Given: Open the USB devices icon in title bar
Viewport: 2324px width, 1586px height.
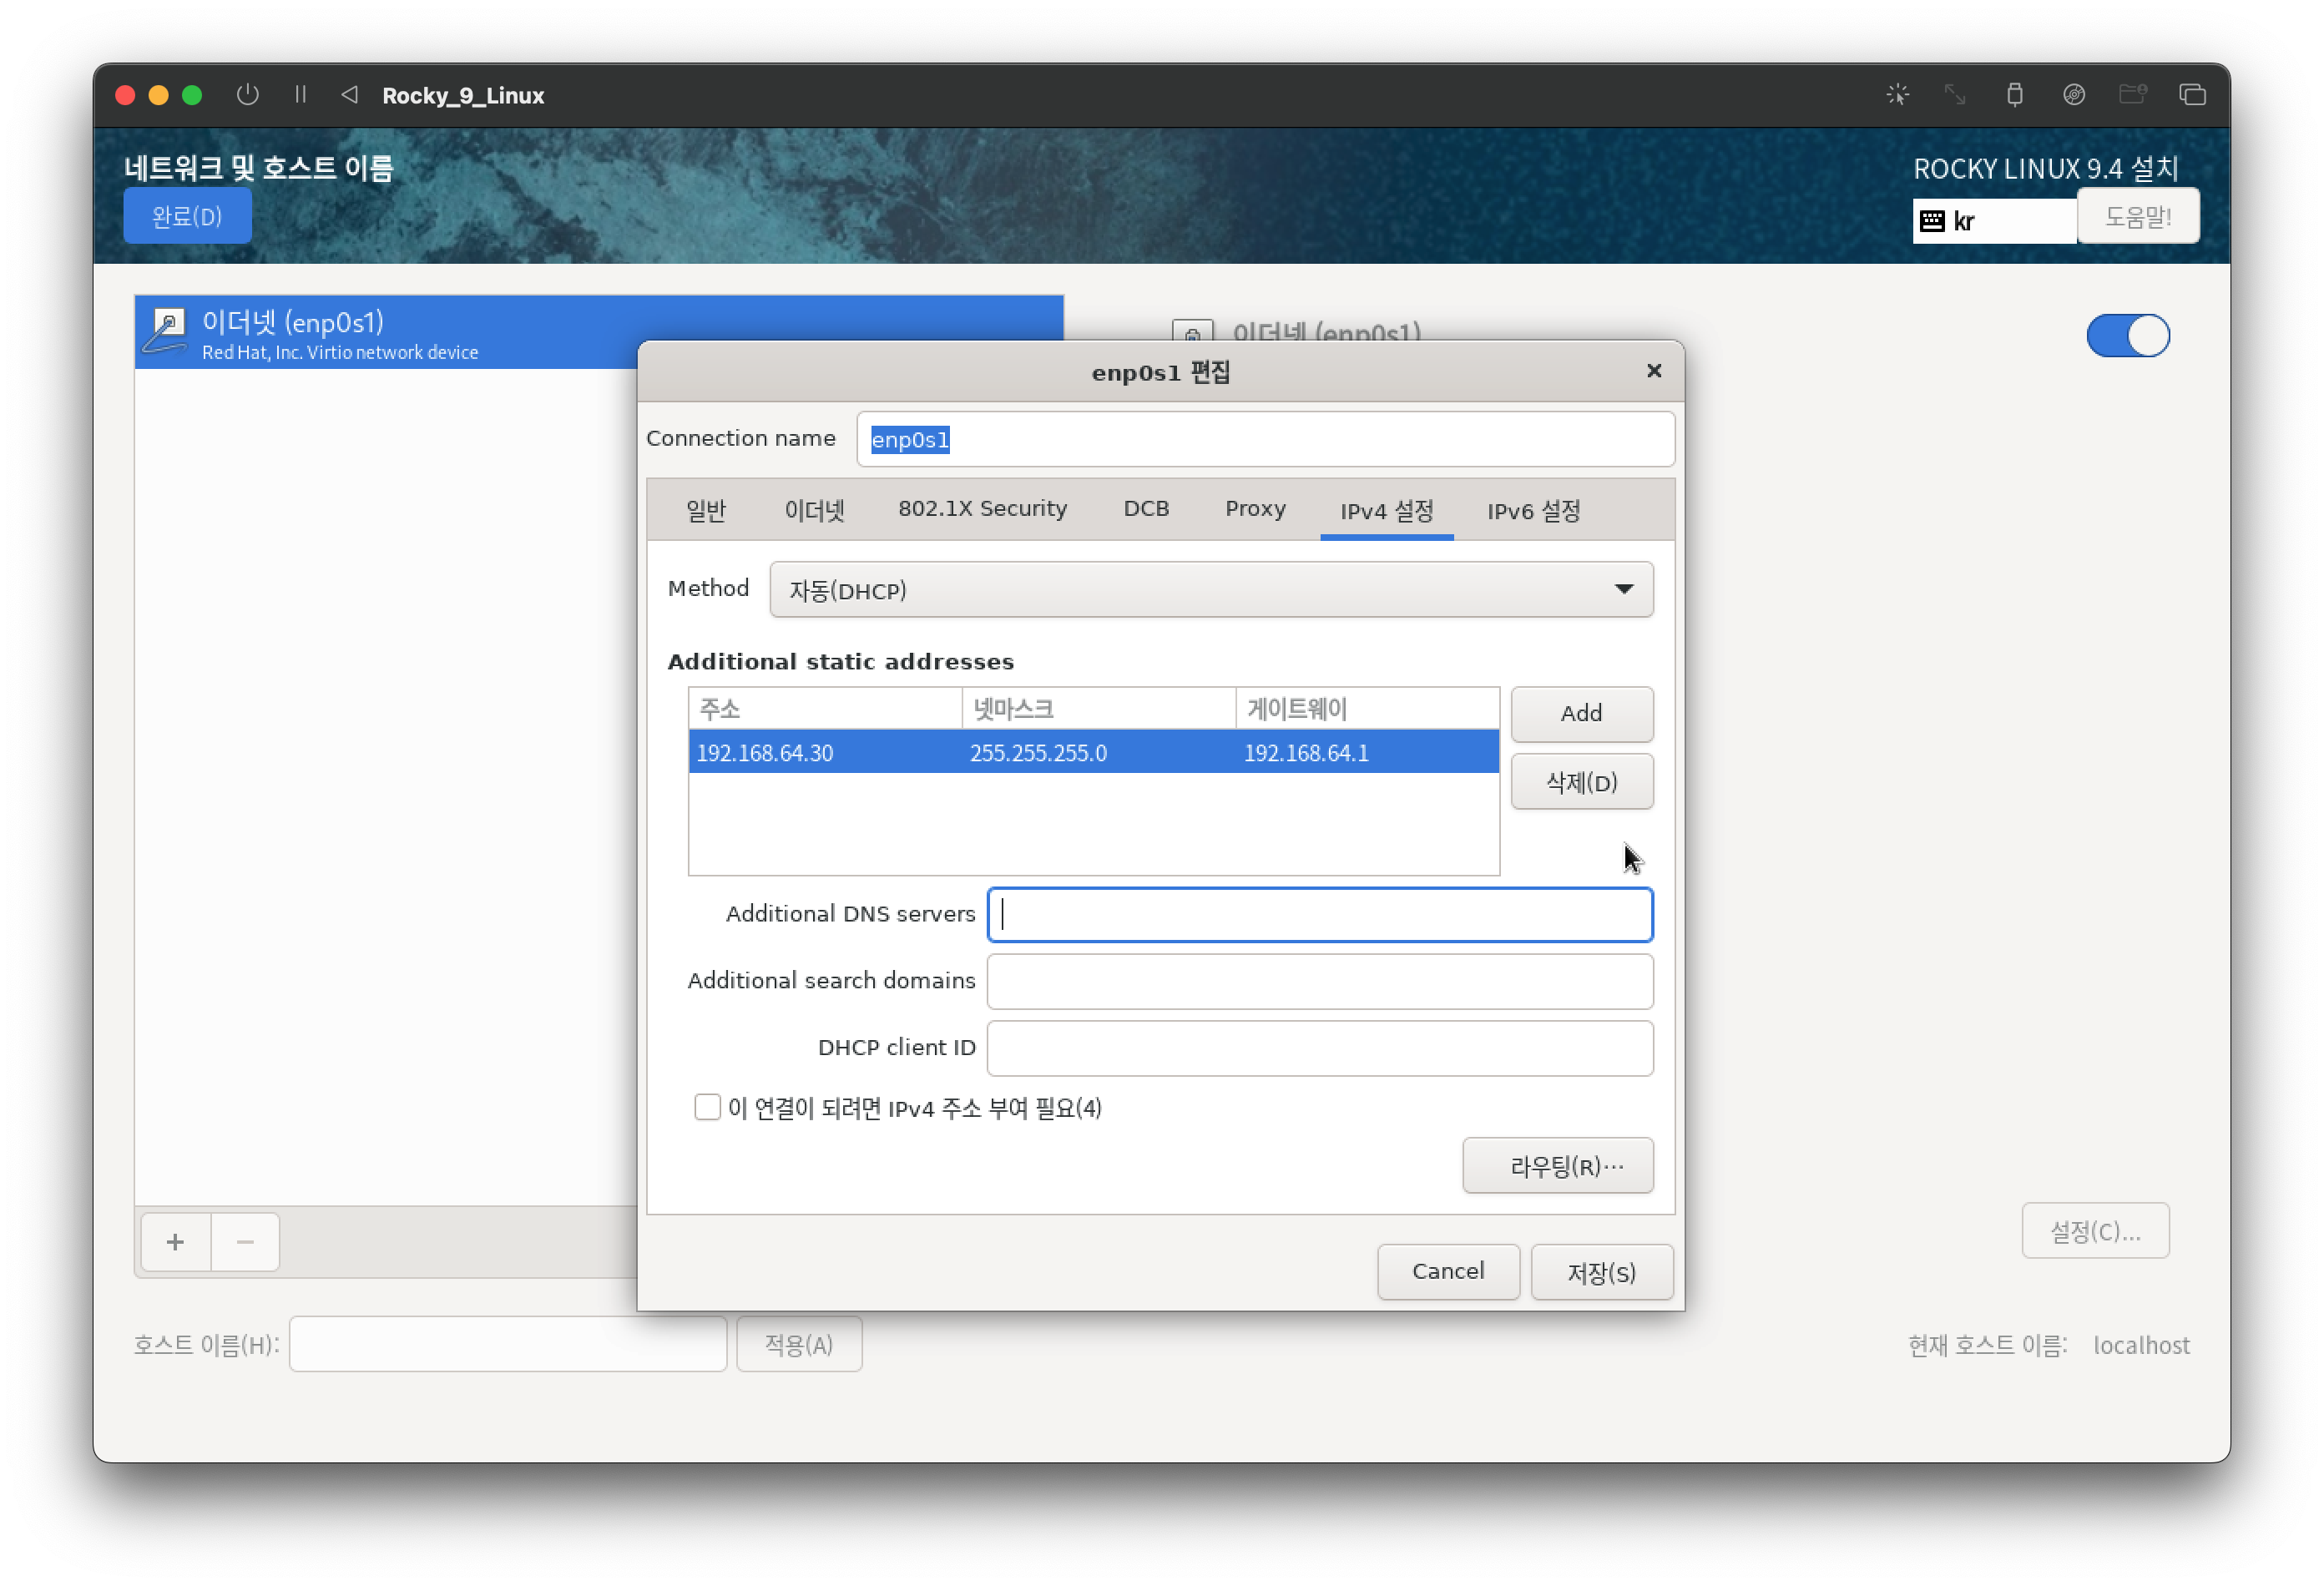Looking at the screenshot, I should pos(2014,95).
